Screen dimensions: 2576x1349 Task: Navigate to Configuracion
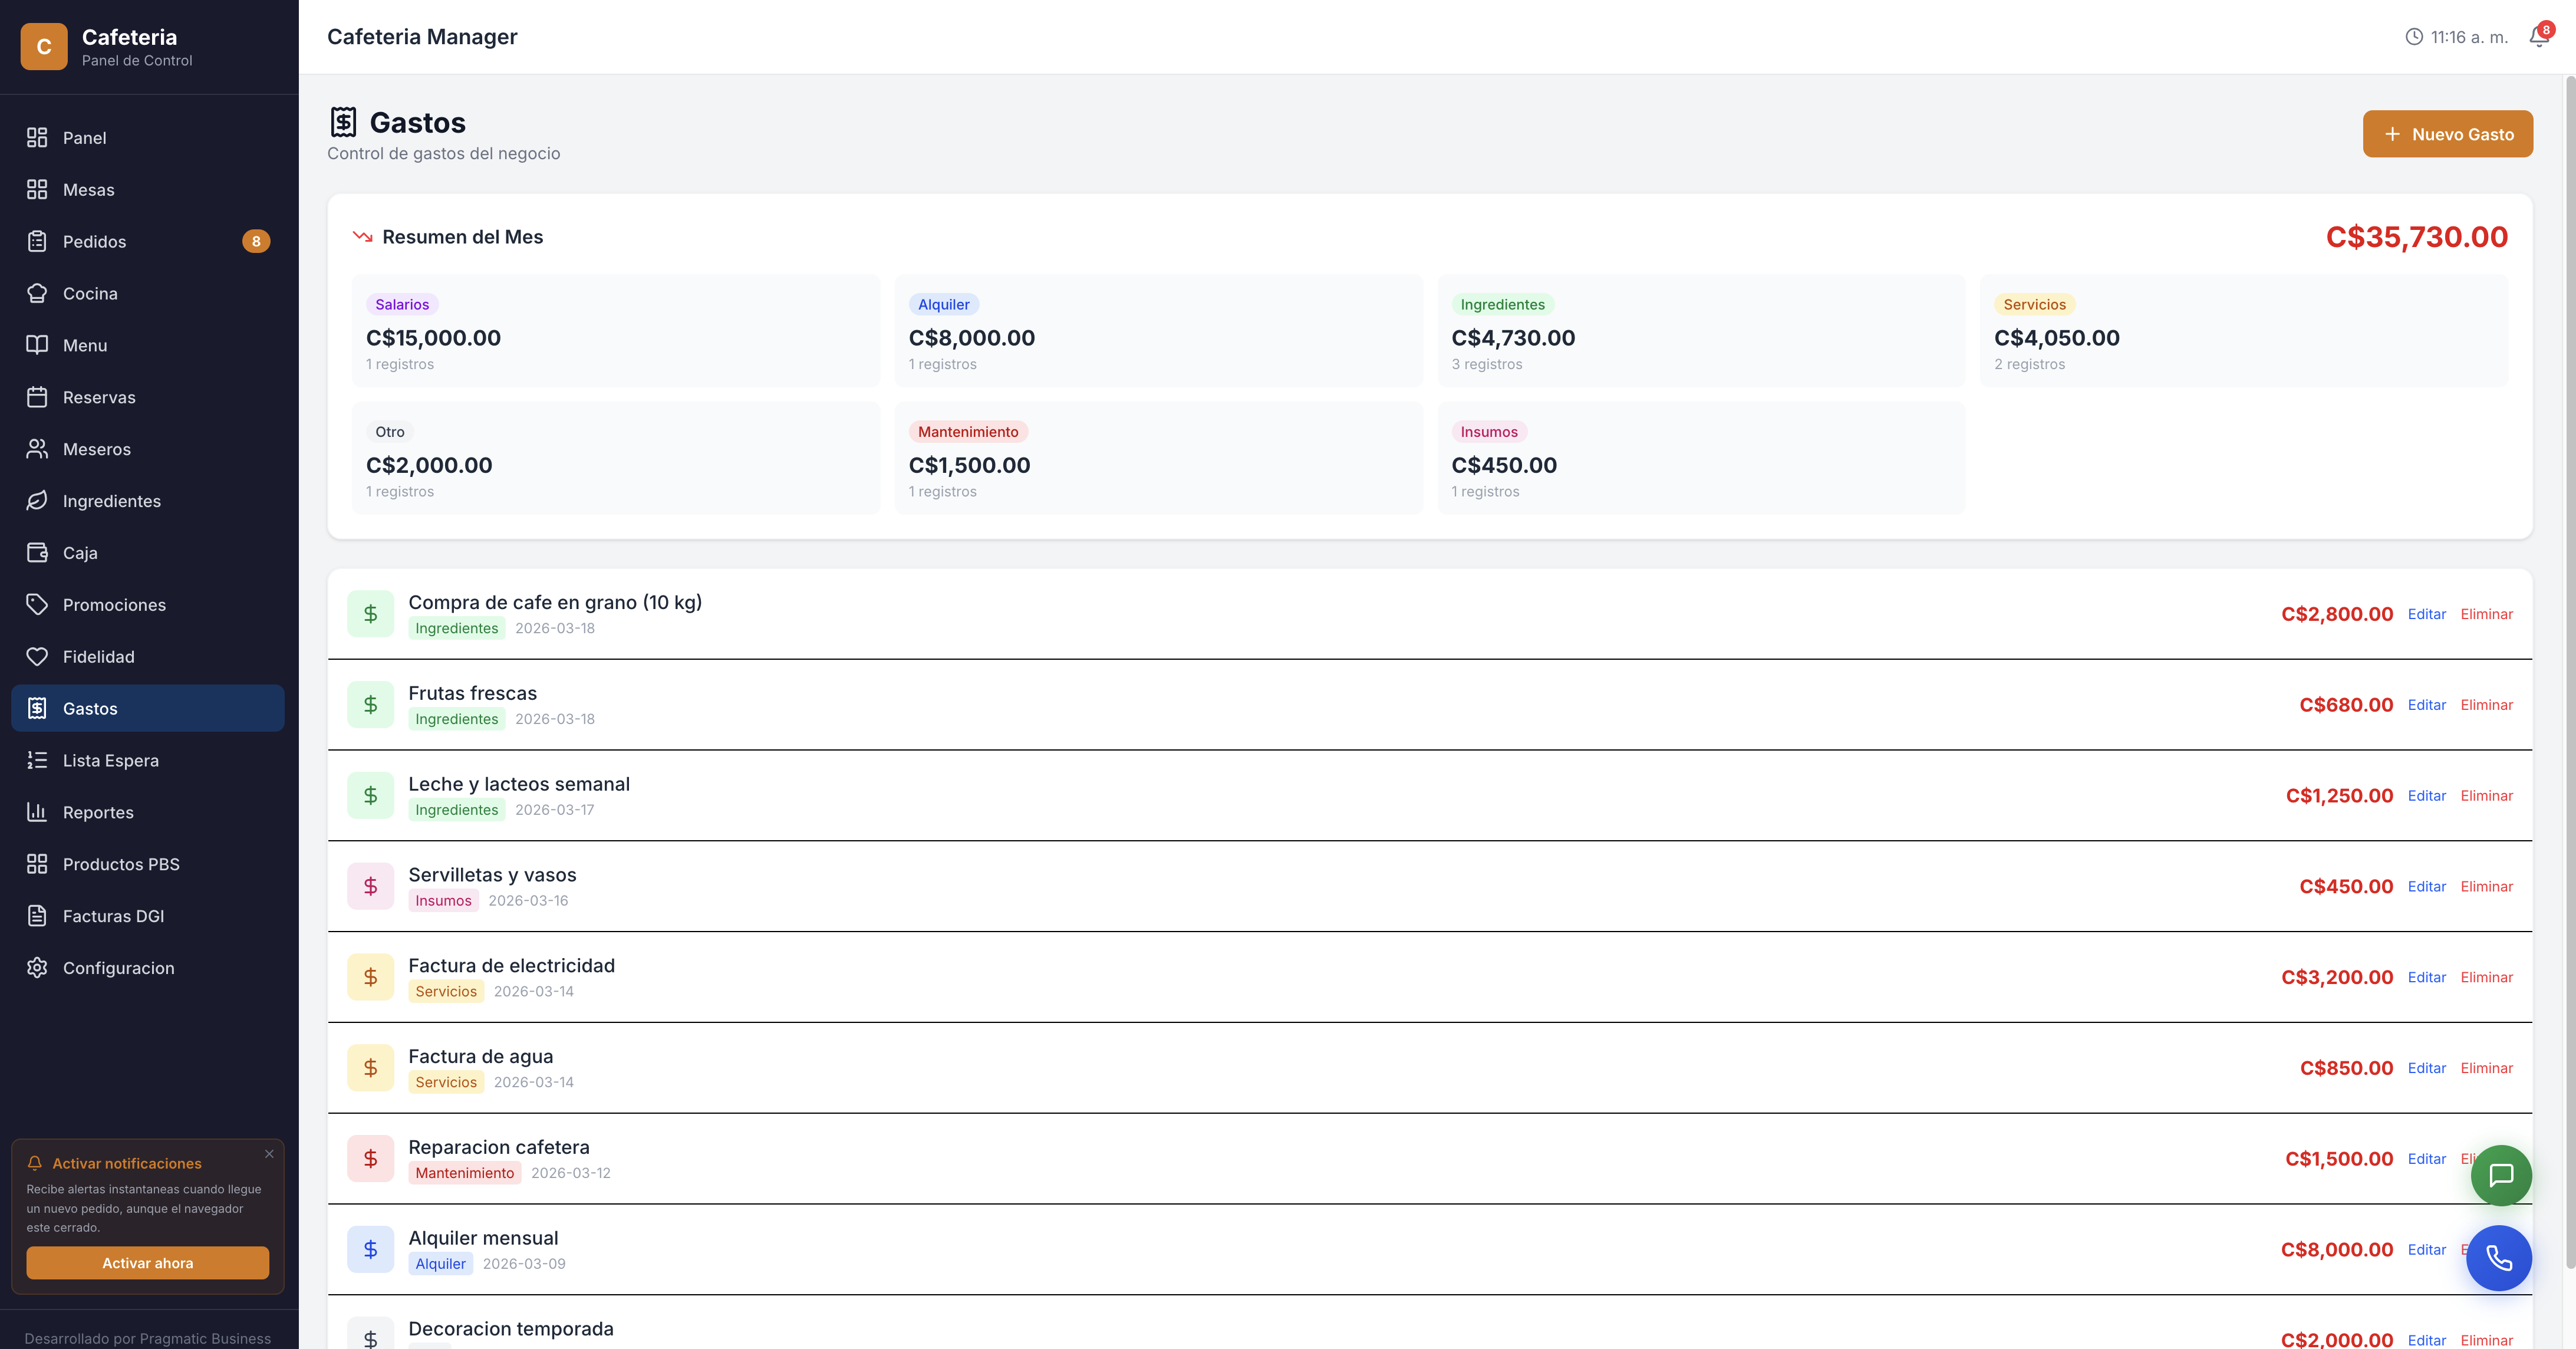click(x=118, y=967)
